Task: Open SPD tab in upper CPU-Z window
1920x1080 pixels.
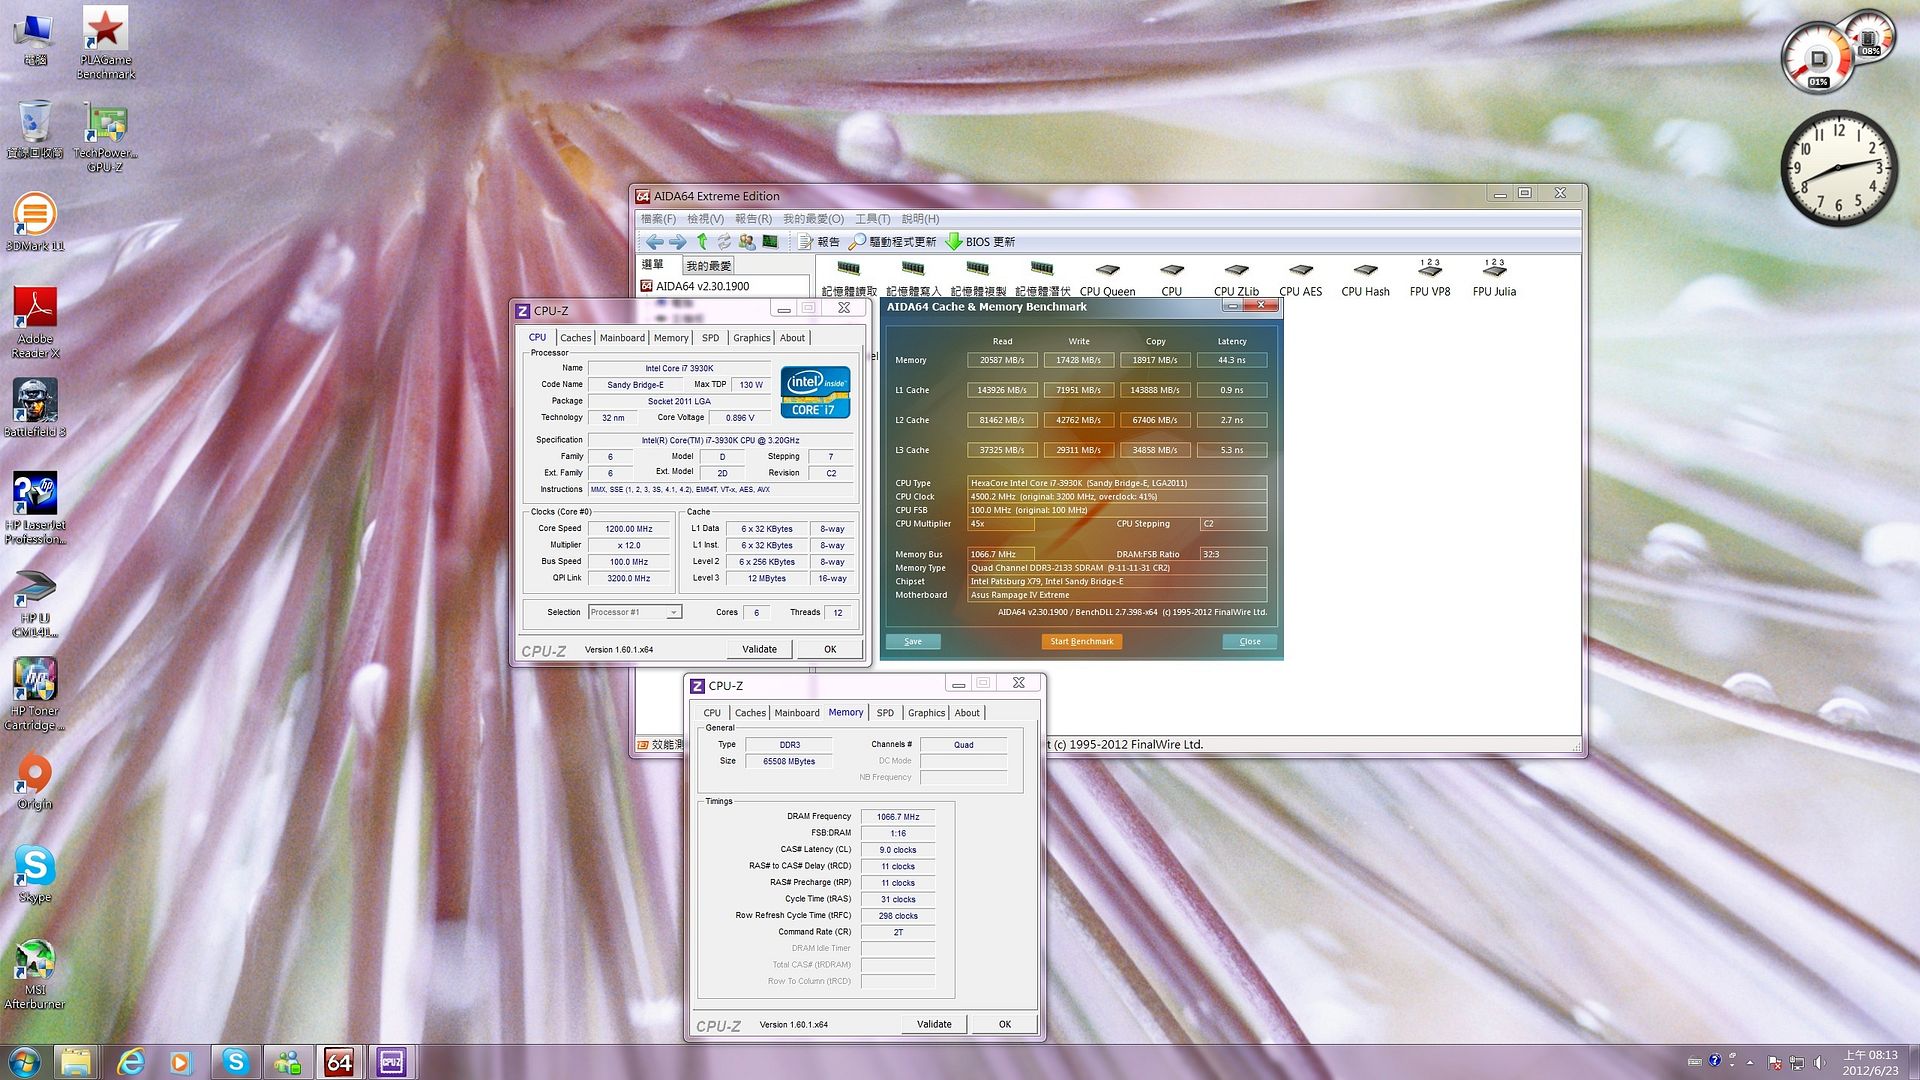Action: [x=710, y=338]
